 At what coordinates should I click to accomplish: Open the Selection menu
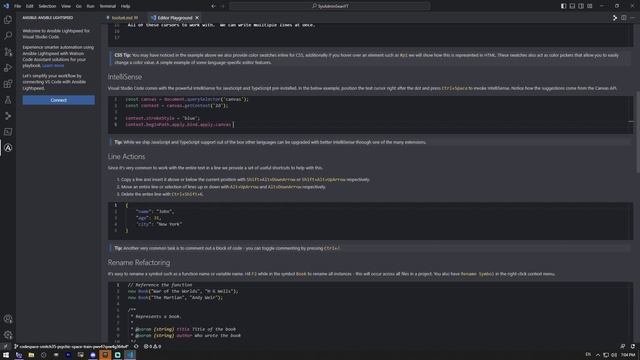pyautogui.click(x=47, y=6)
